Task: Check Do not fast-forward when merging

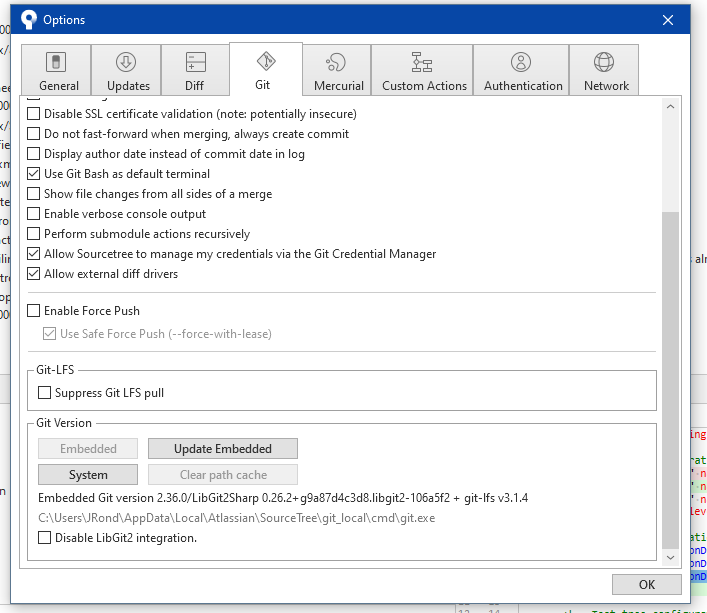Action: pyautogui.click(x=33, y=134)
